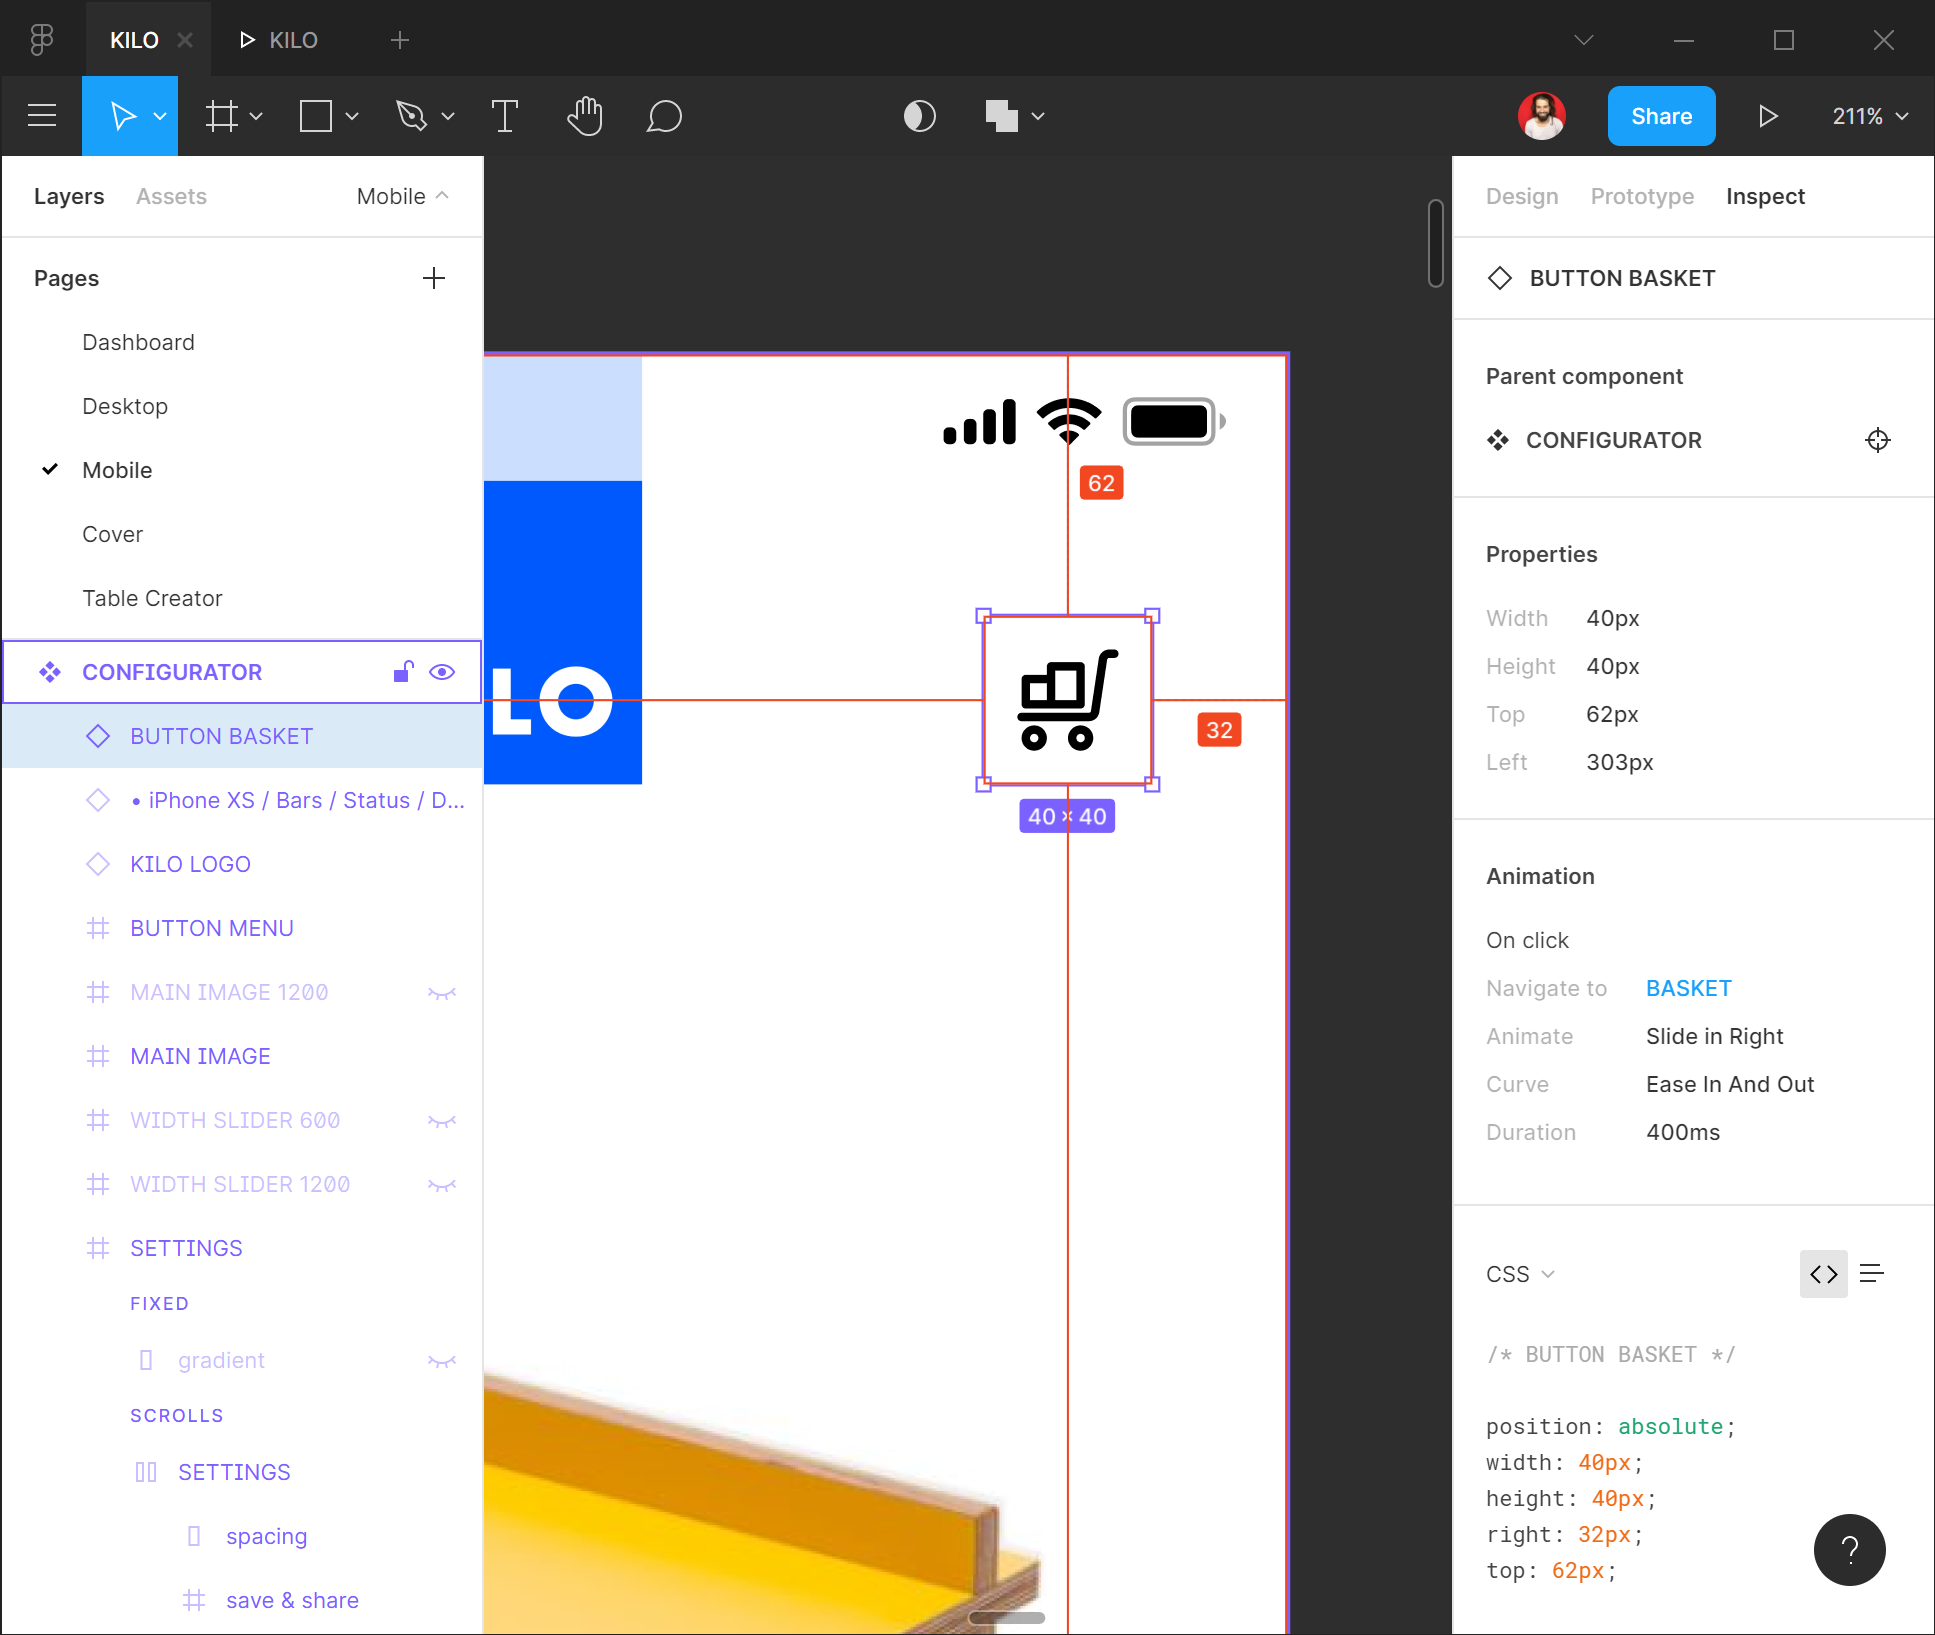
Task: Select the Text tool
Action: point(505,116)
